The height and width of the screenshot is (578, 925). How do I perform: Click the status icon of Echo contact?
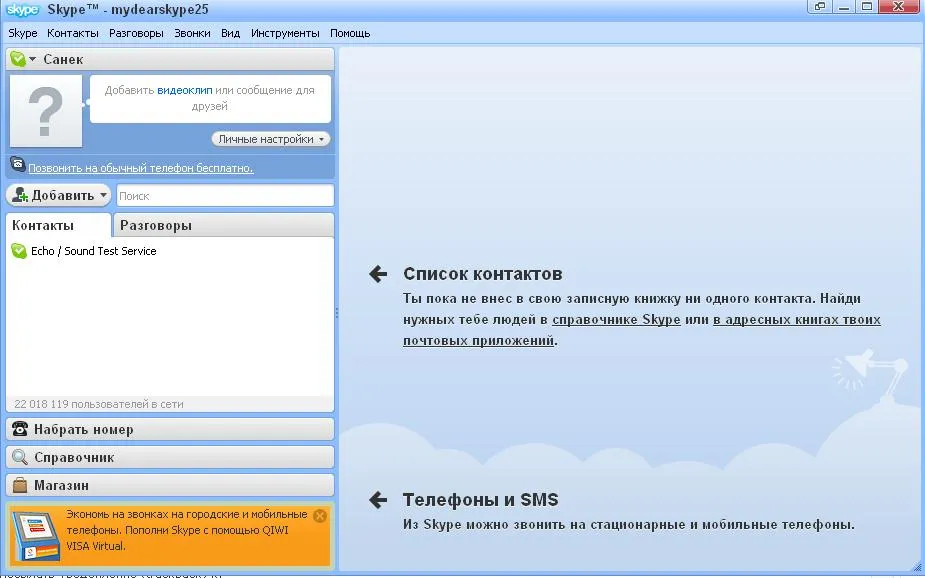19,251
